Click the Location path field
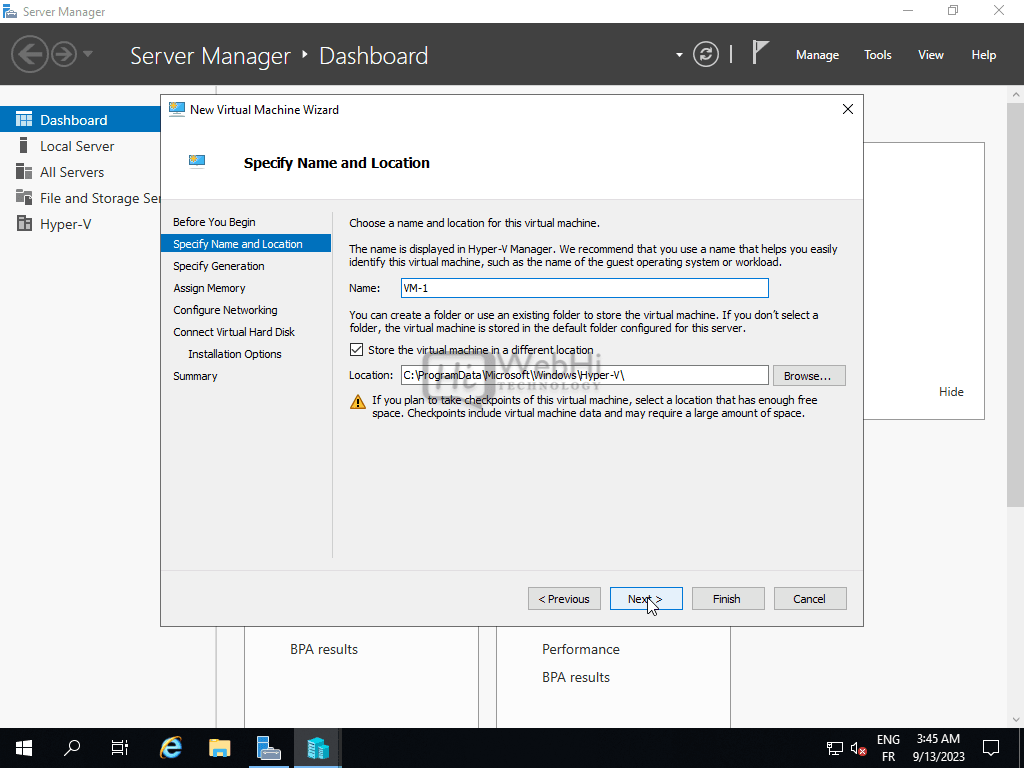The width and height of the screenshot is (1024, 768). pos(584,375)
